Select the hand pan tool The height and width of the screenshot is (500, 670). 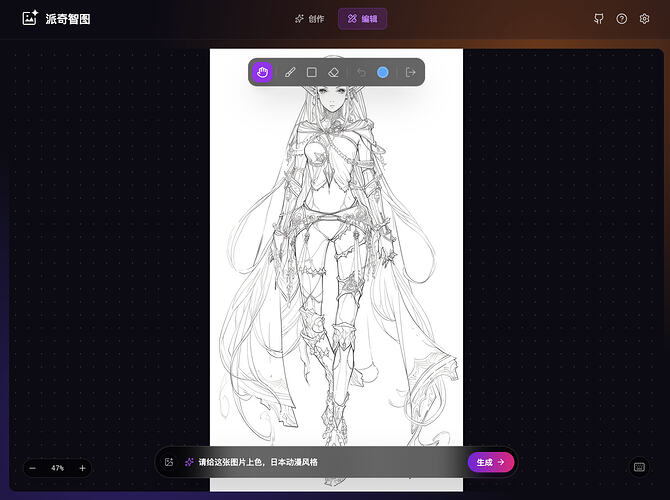click(x=262, y=72)
